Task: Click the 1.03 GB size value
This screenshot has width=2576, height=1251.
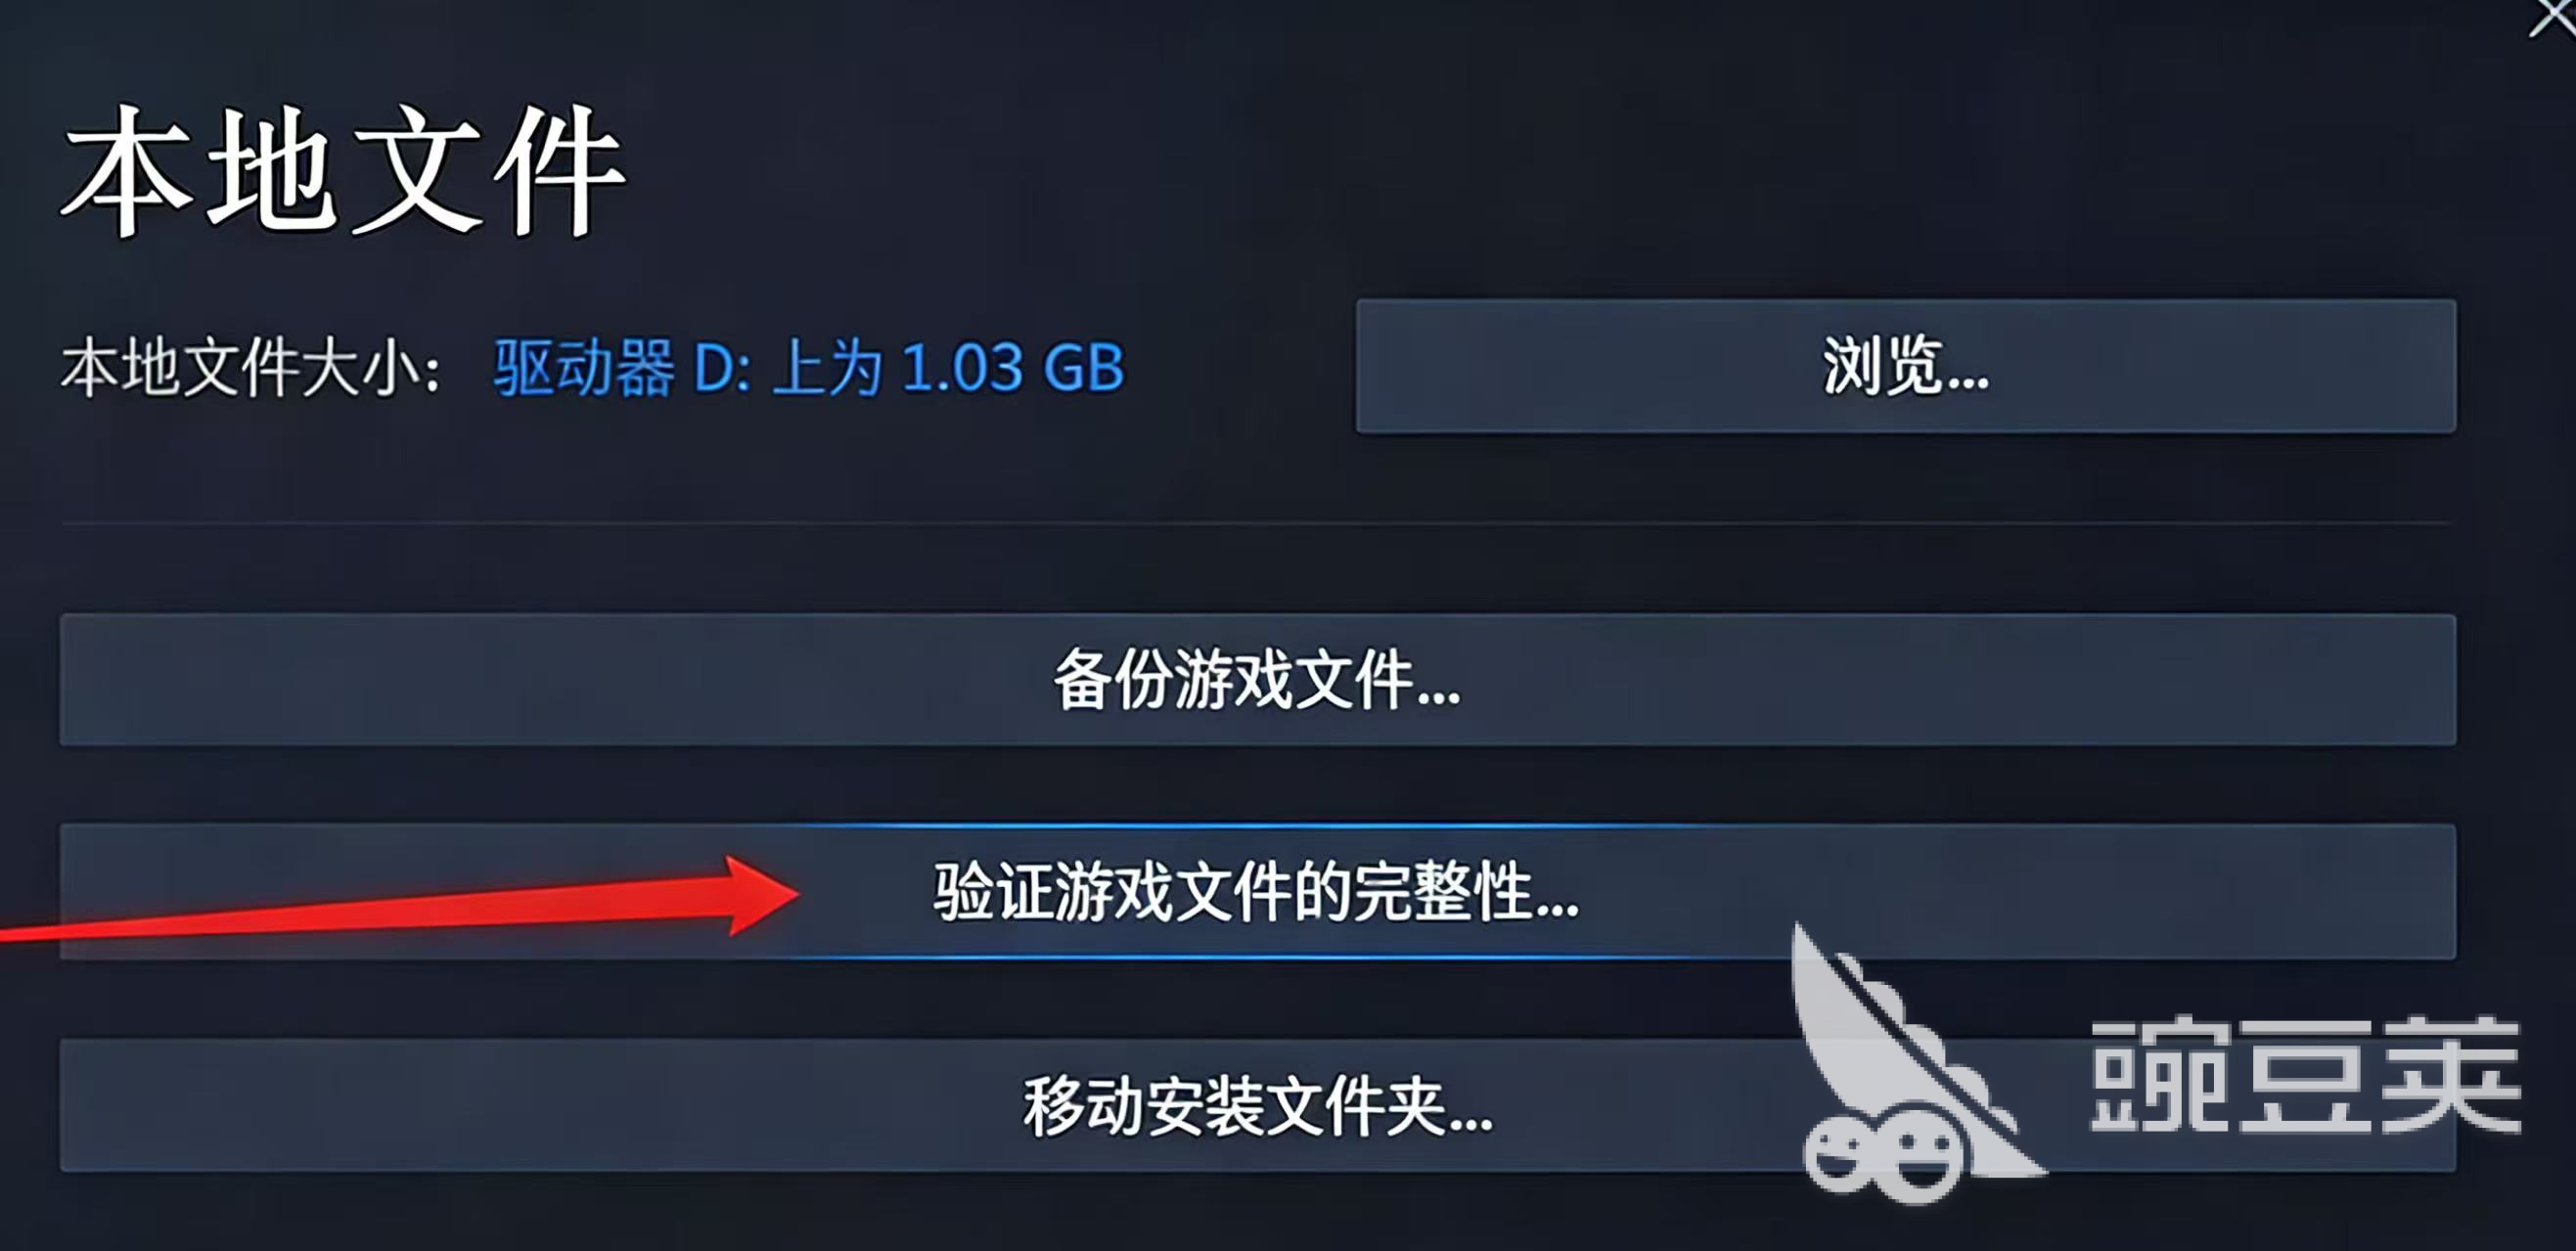Action: tap(1013, 367)
